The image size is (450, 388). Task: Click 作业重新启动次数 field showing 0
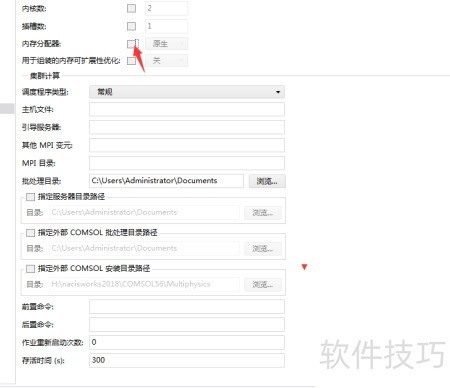point(187,343)
